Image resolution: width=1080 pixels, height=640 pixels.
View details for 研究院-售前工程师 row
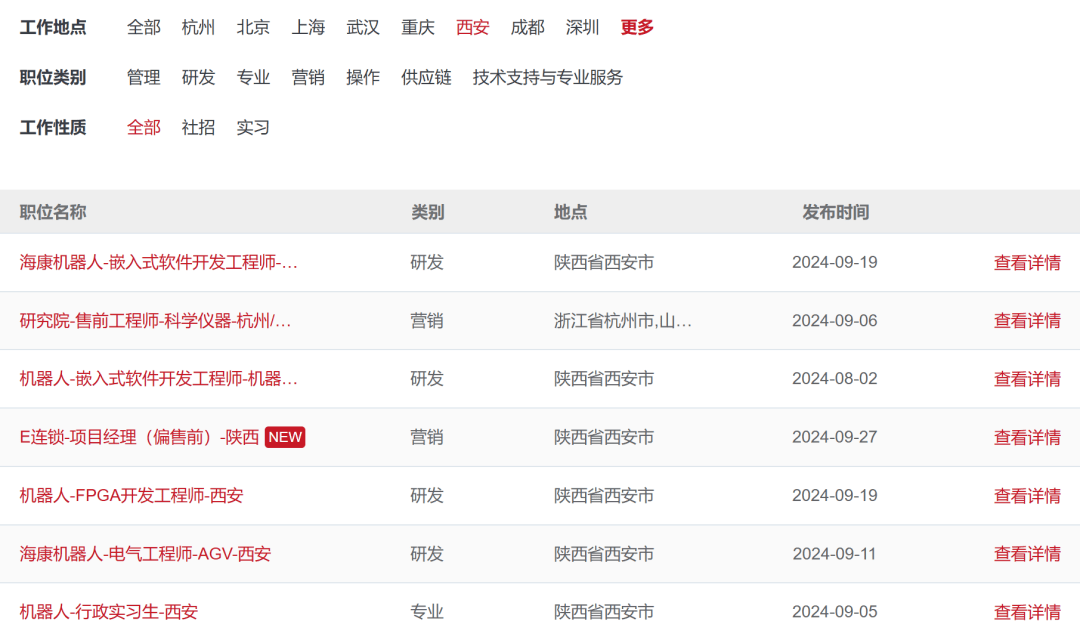coord(1027,321)
